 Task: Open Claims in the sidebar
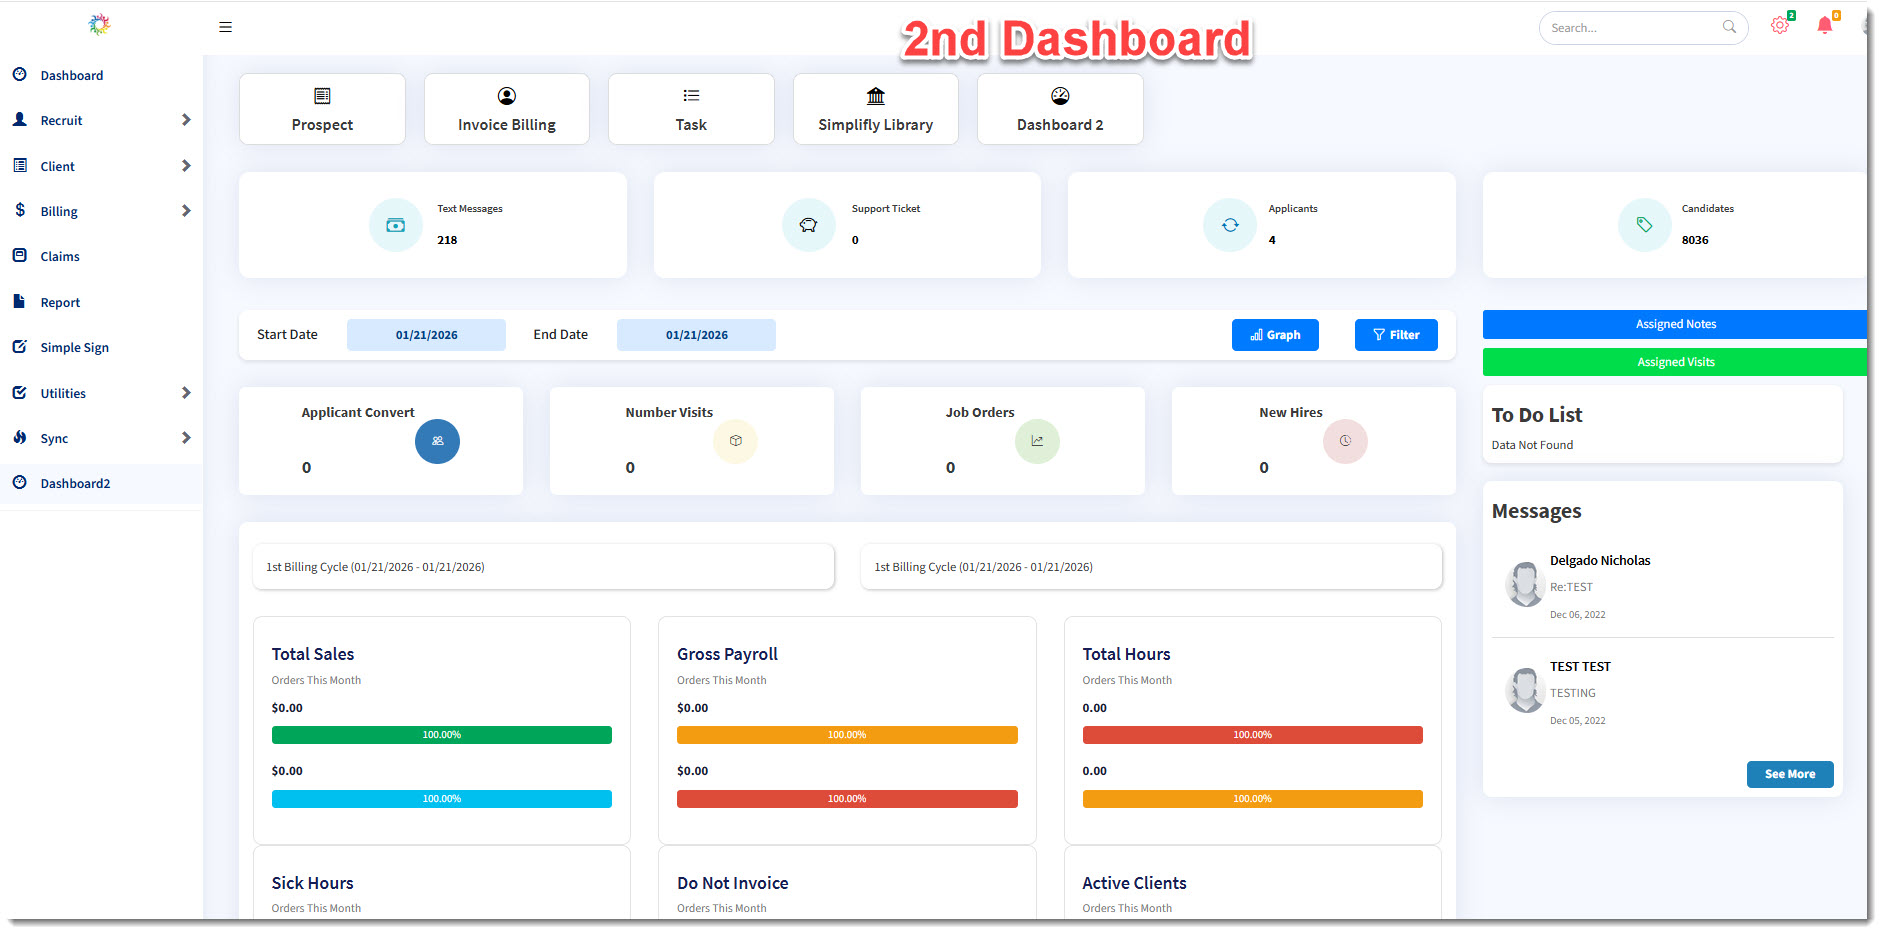tap(60, 257)
